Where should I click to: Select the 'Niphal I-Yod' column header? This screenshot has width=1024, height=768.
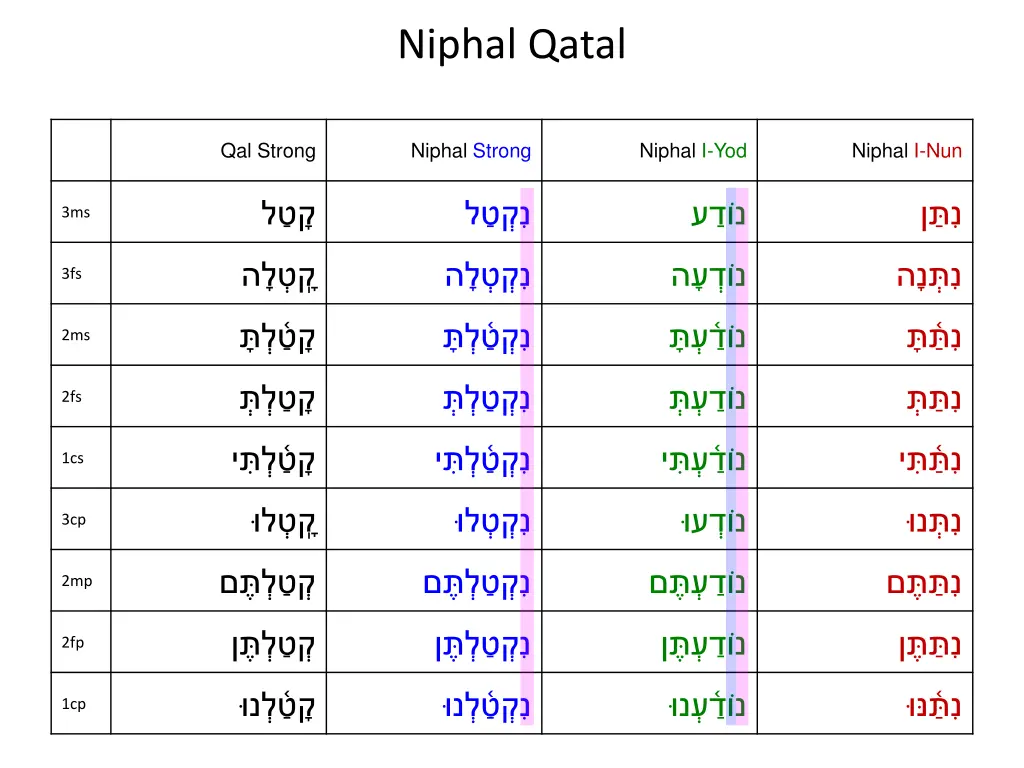point(693,151)
